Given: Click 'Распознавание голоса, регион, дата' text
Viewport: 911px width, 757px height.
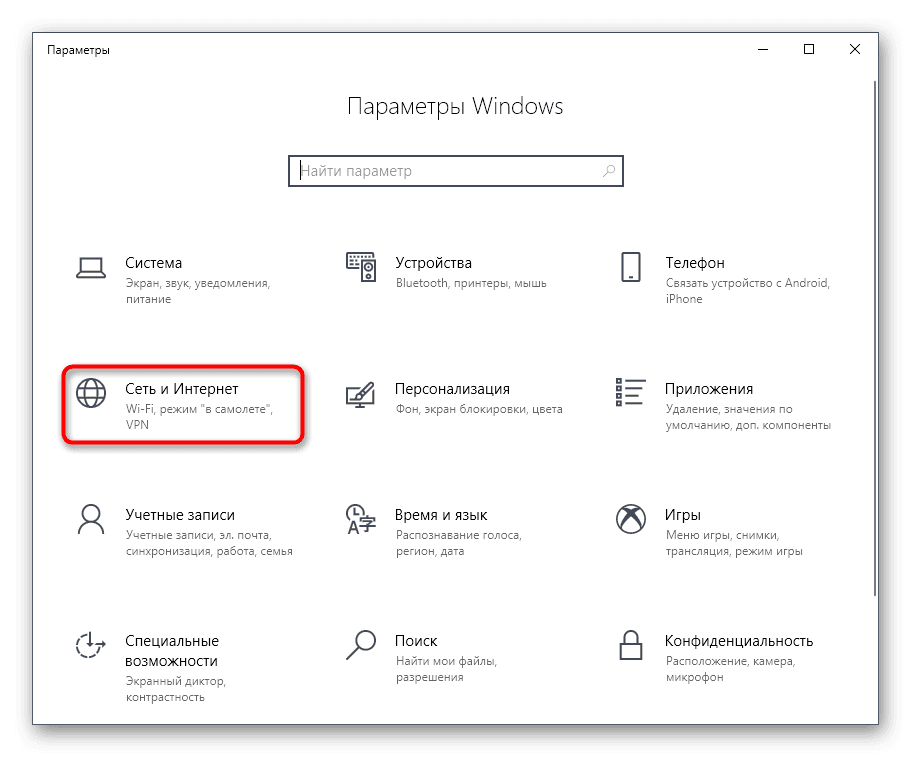Looking at the screenshot, I should (459, 543).
